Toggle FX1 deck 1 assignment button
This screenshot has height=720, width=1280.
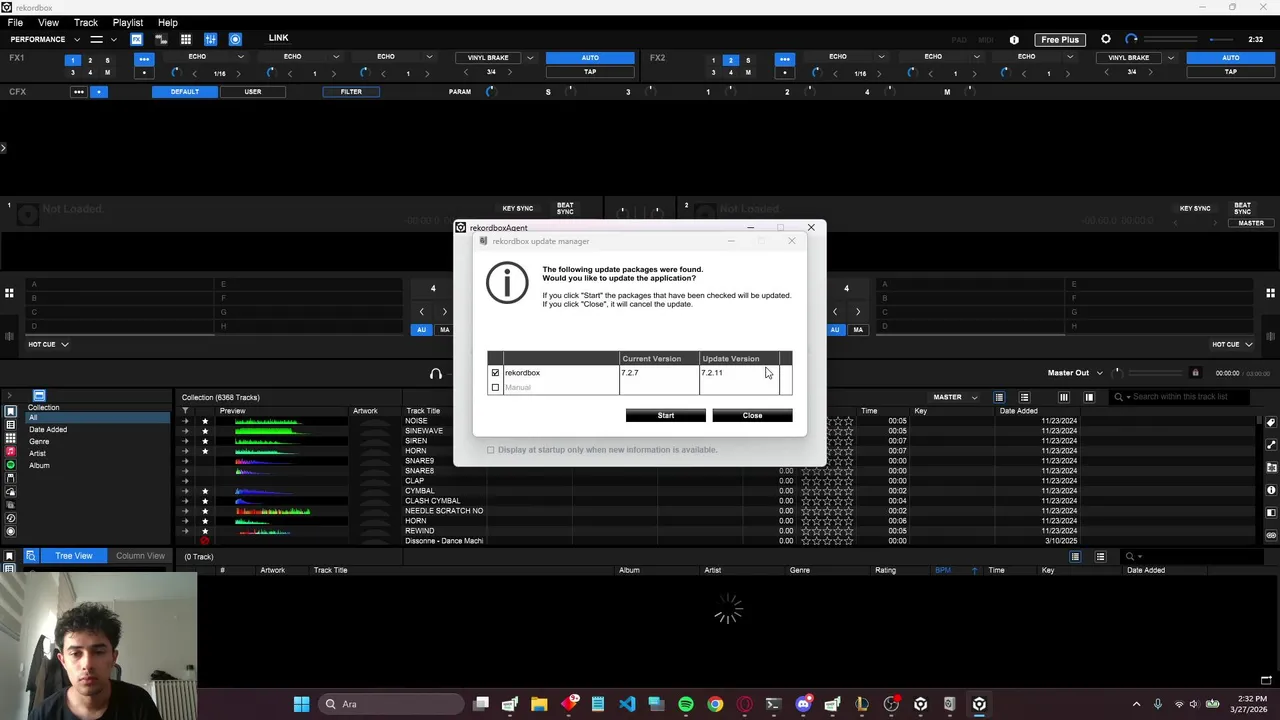point(72,60)
